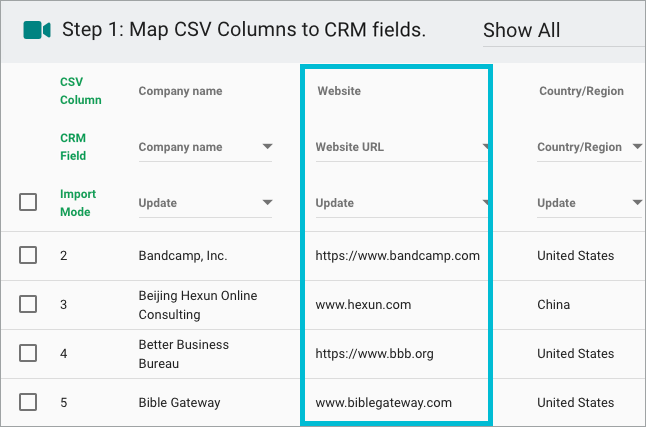646x427 pixels.
Task: Click the https://www.bbb.org cell
Action: click(374, 354)
